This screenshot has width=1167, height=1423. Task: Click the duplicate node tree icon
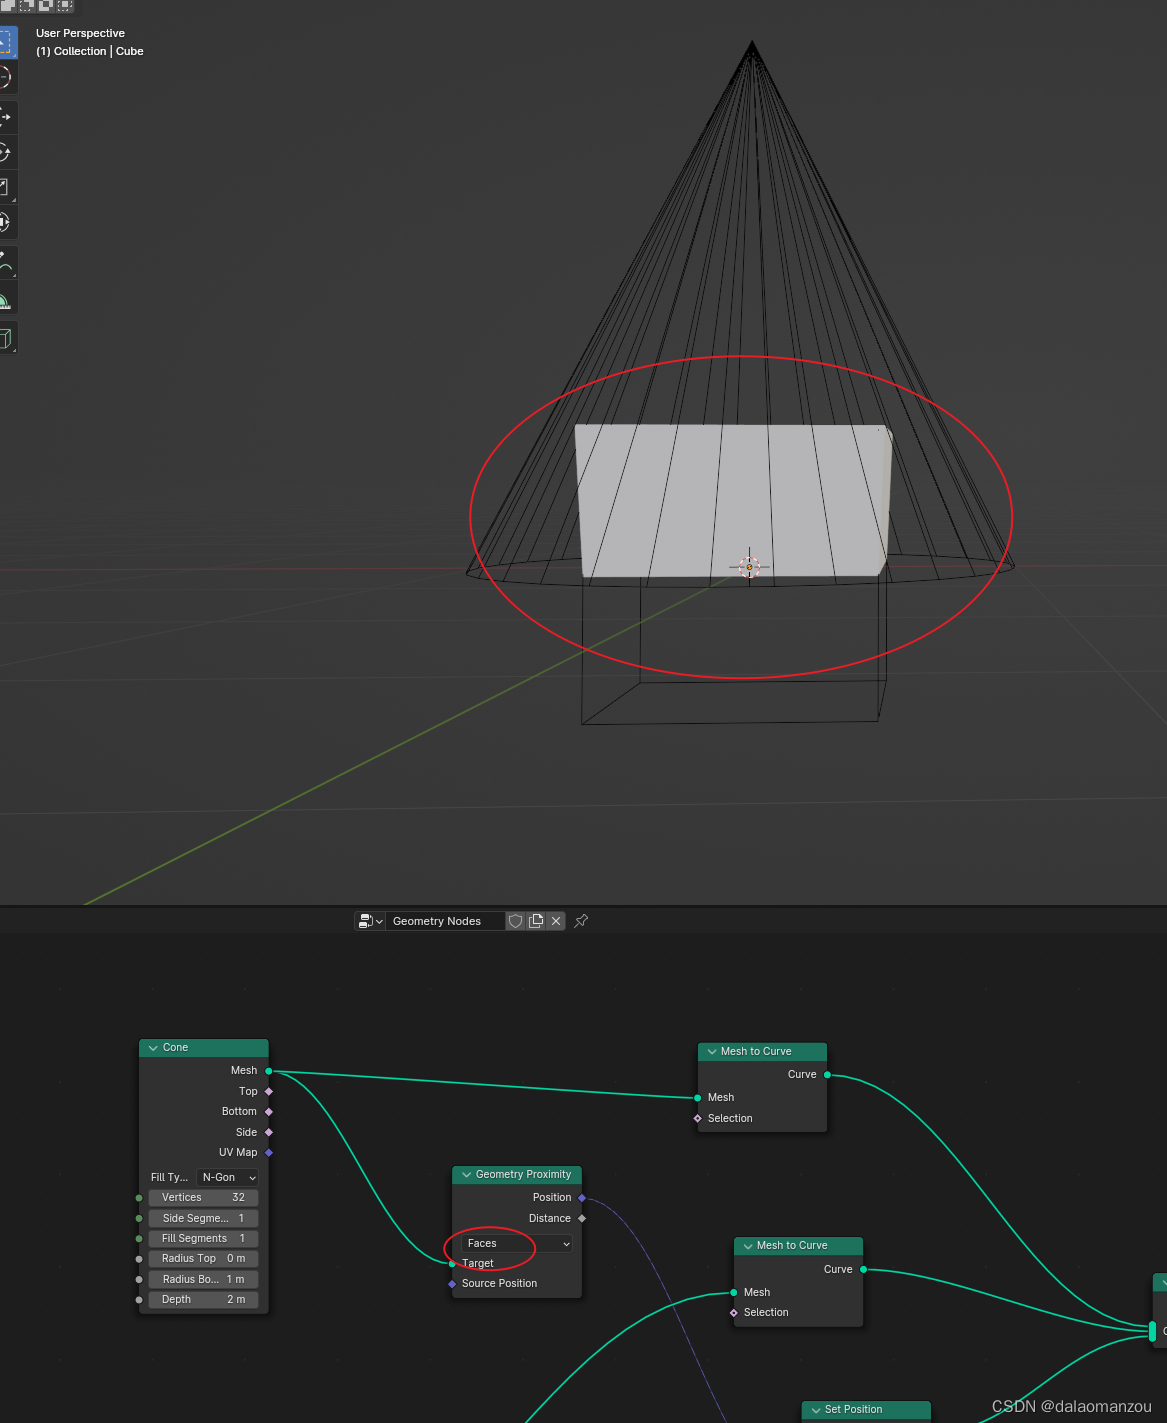tap(536, 921)
